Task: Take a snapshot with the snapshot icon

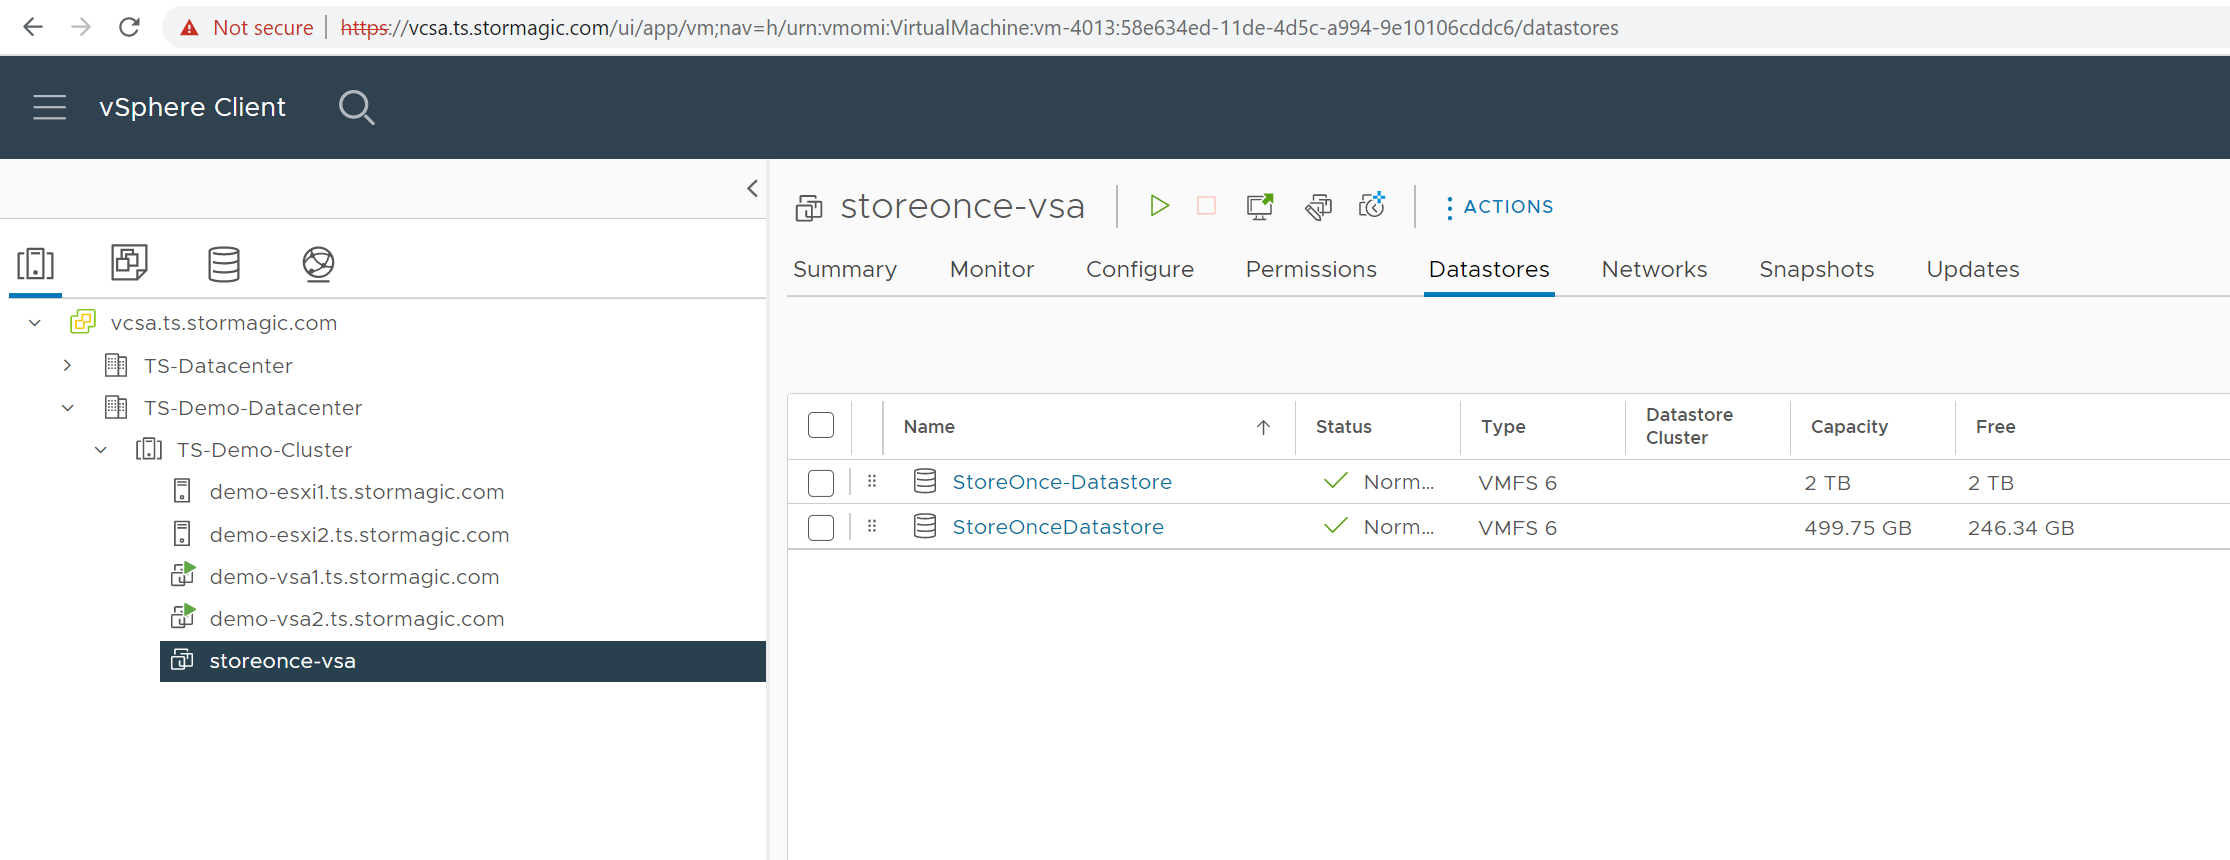Action: [1372, 205]
